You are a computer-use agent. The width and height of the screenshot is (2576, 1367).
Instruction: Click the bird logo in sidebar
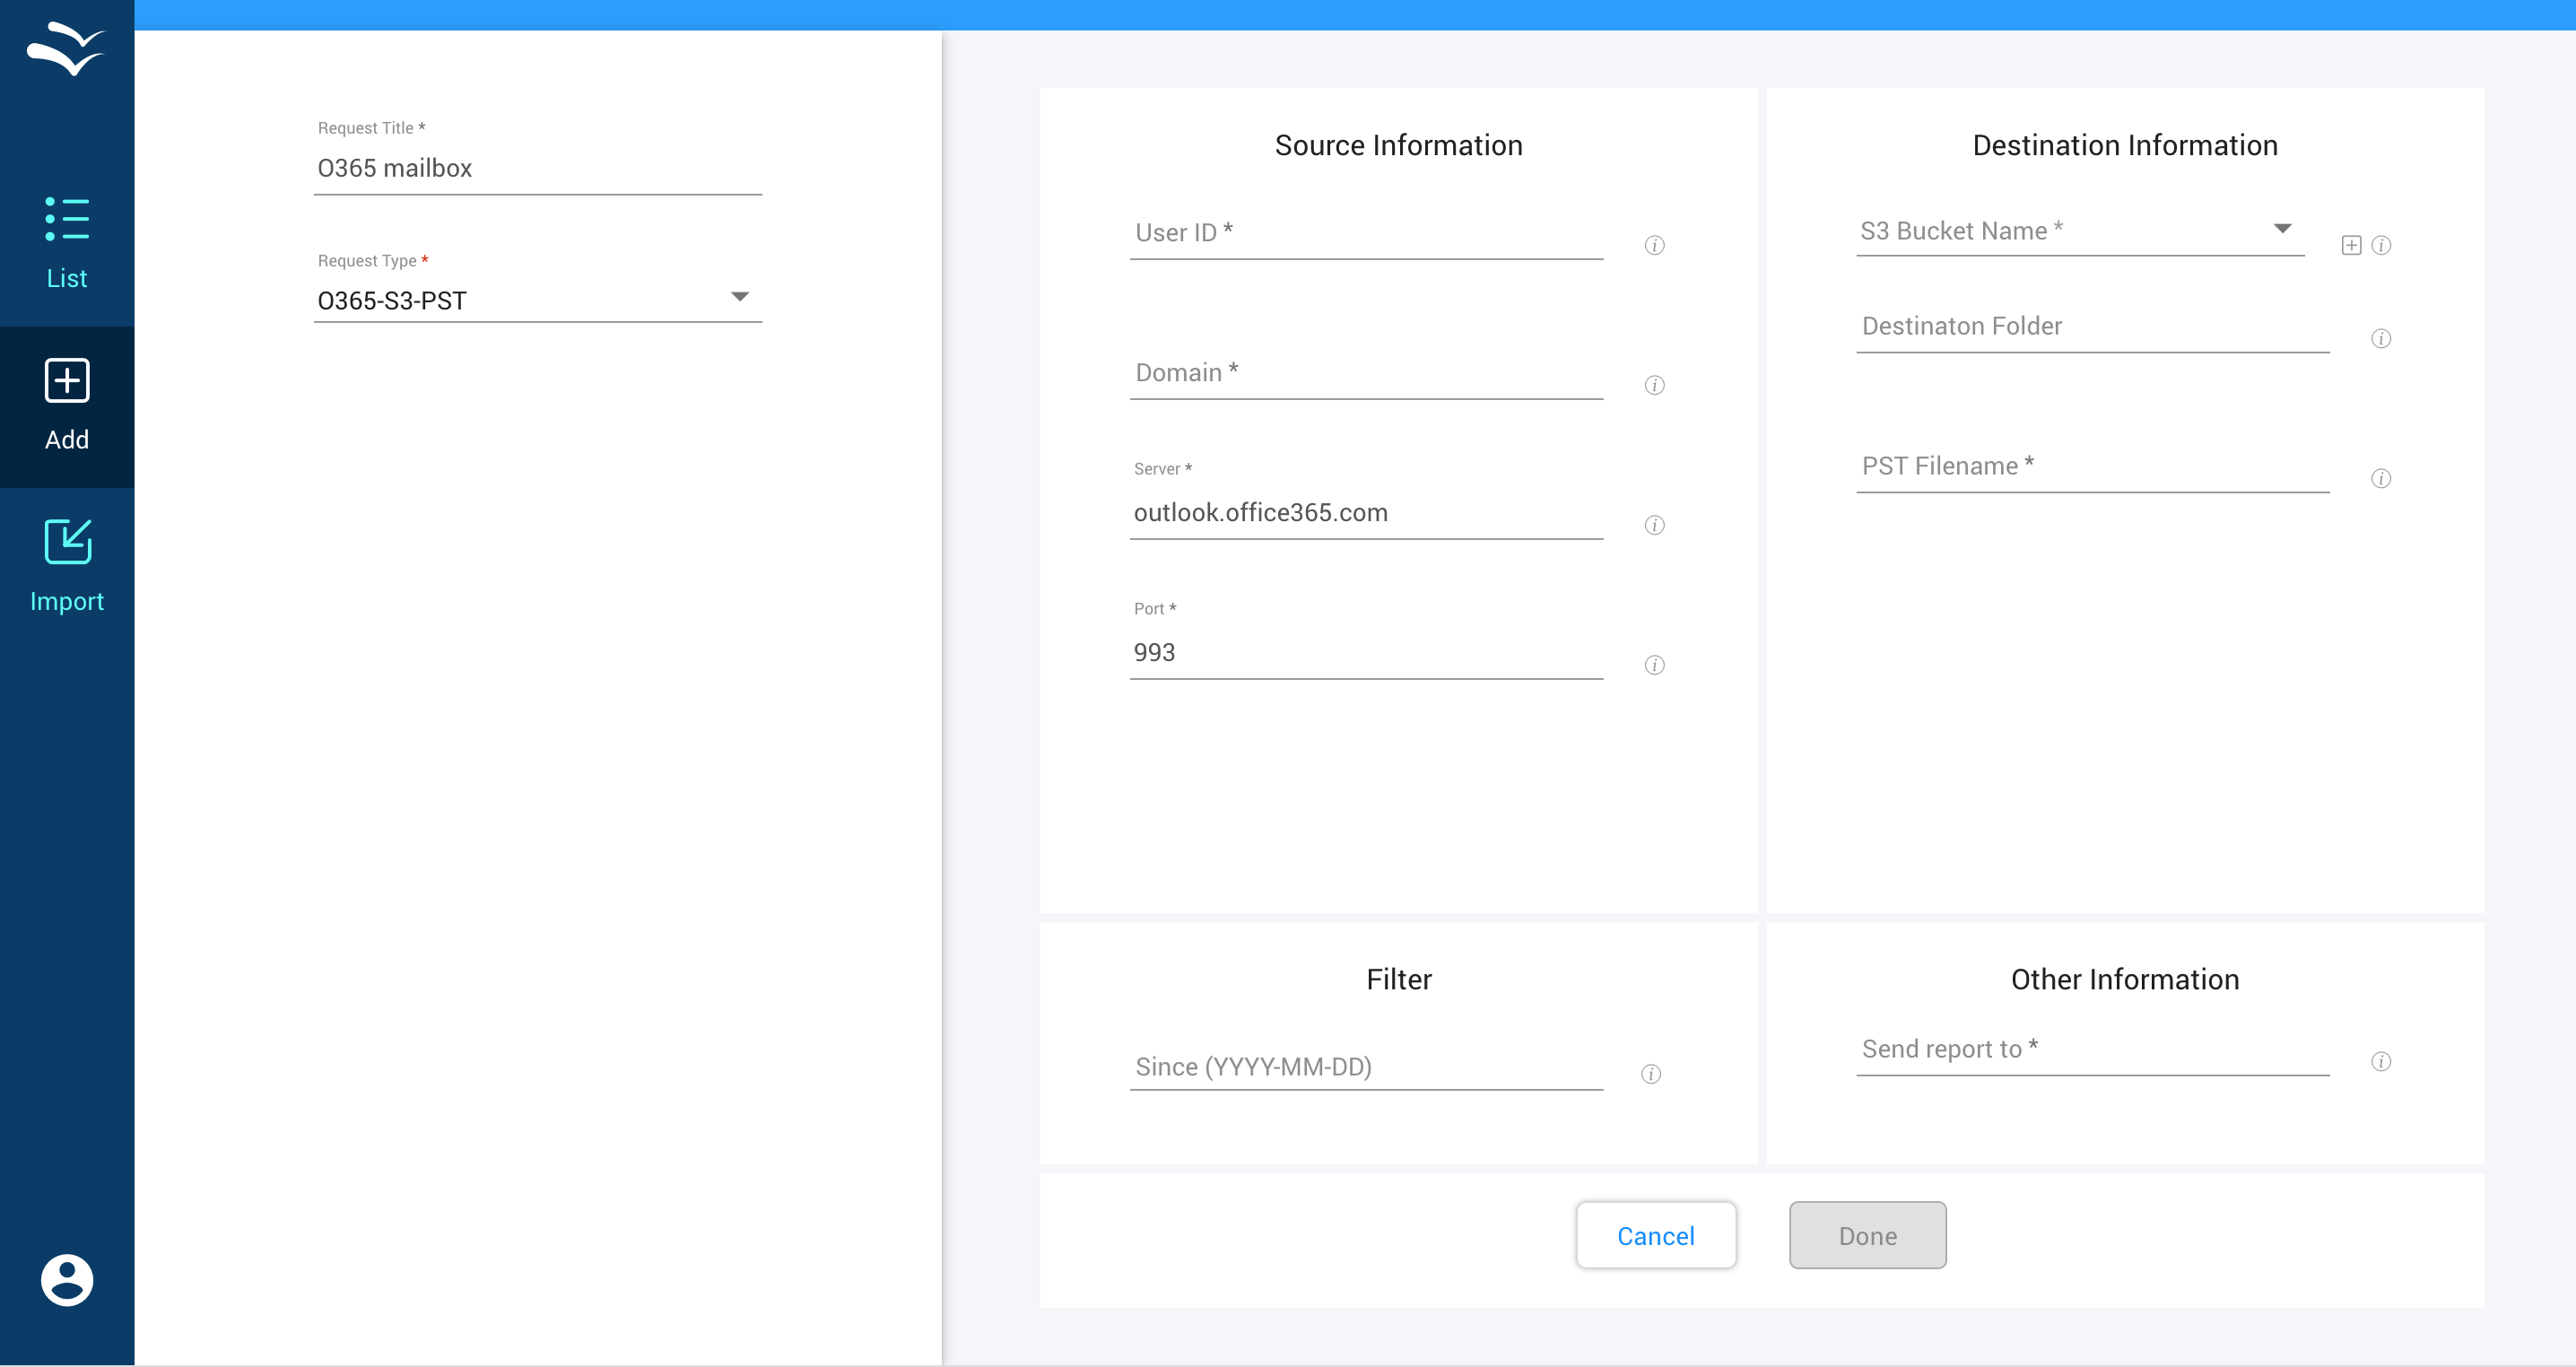click(67, 48)
